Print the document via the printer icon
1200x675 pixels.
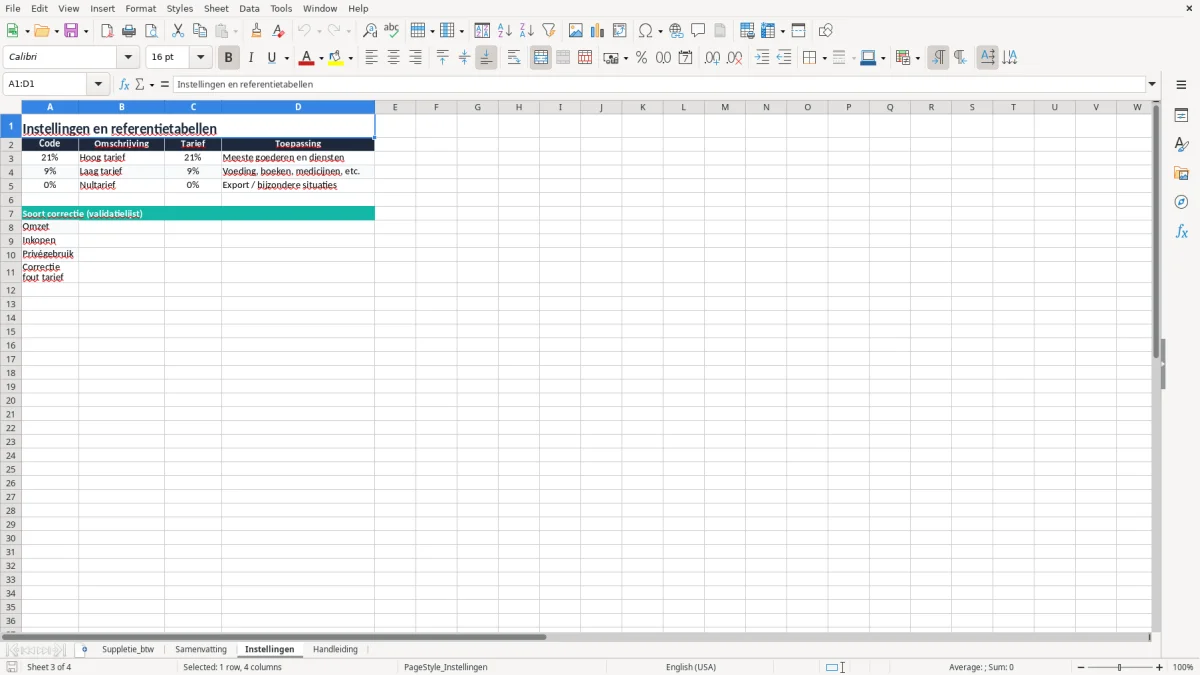point(129,31)
